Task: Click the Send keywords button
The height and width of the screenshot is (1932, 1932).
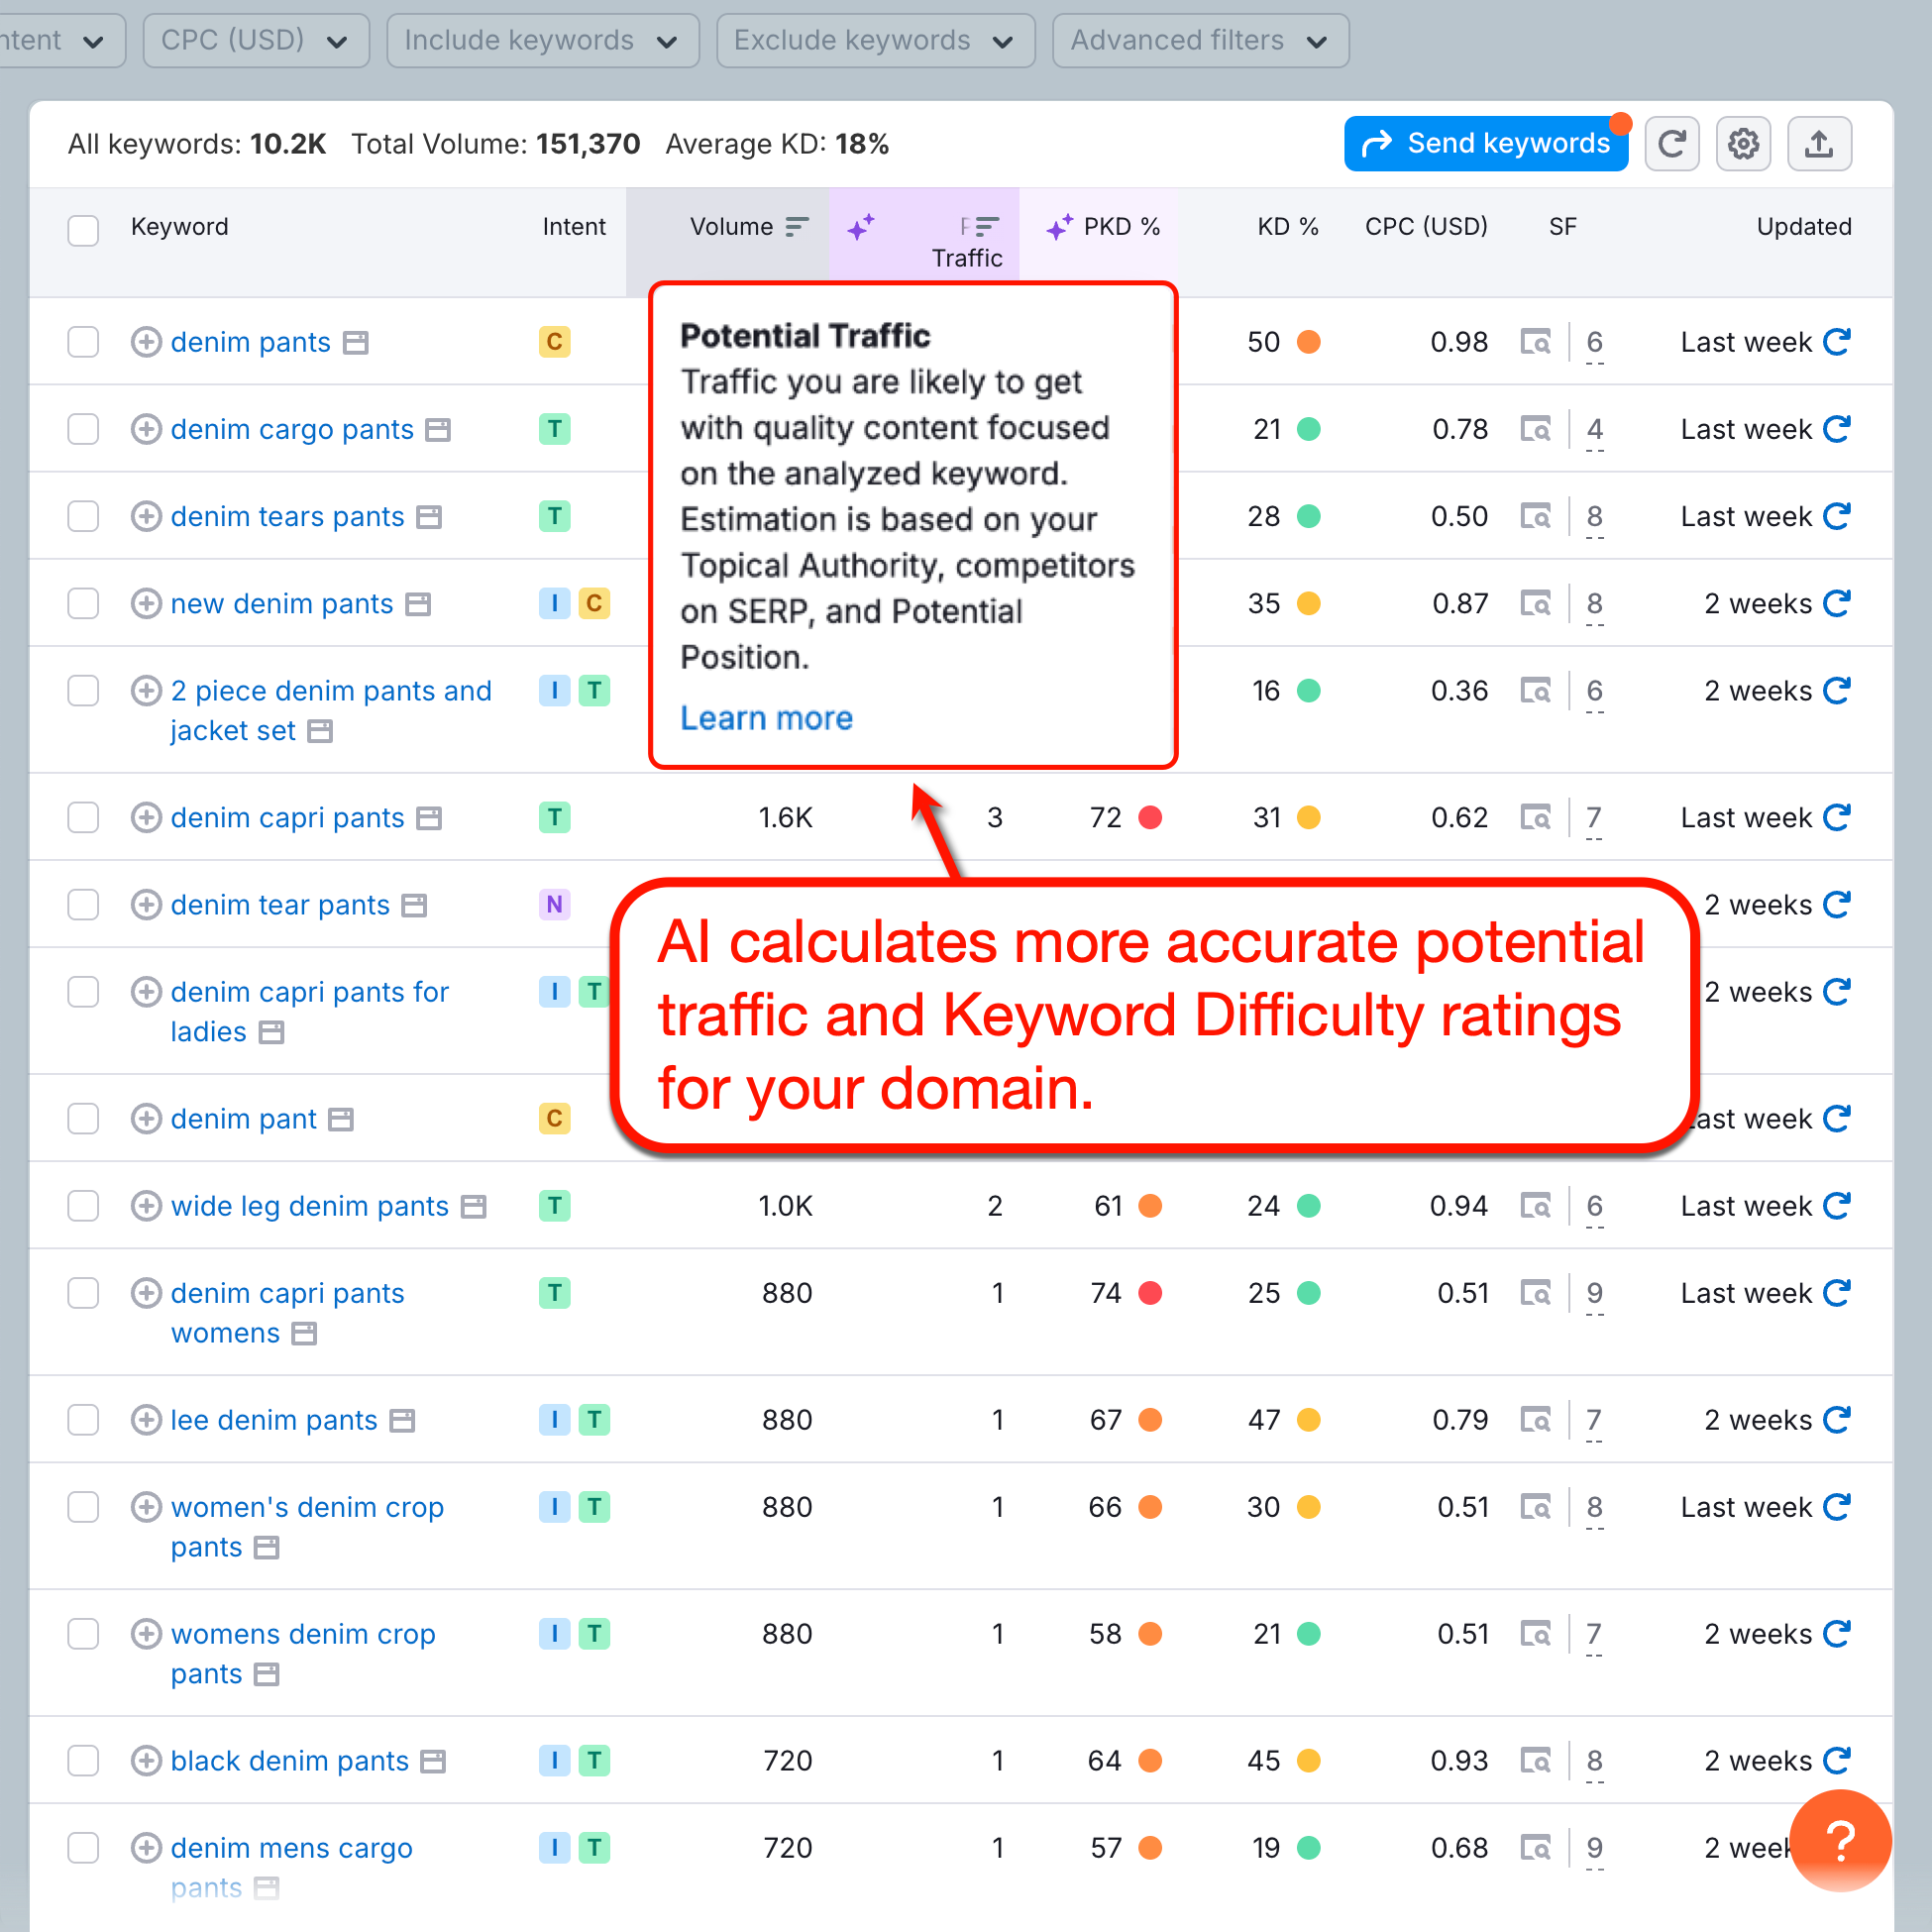Action: tap(1486, 143)
